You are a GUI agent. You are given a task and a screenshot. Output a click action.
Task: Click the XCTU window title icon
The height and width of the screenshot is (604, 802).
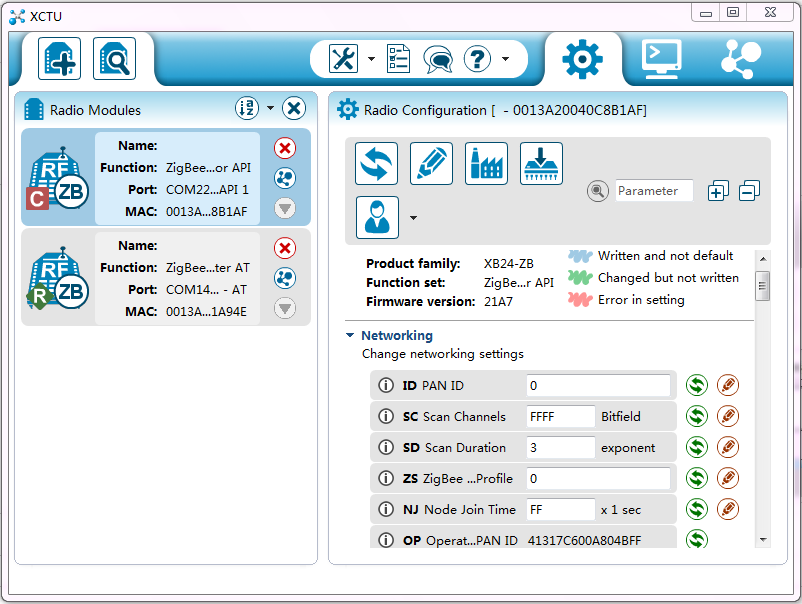(x=17, y=17)
